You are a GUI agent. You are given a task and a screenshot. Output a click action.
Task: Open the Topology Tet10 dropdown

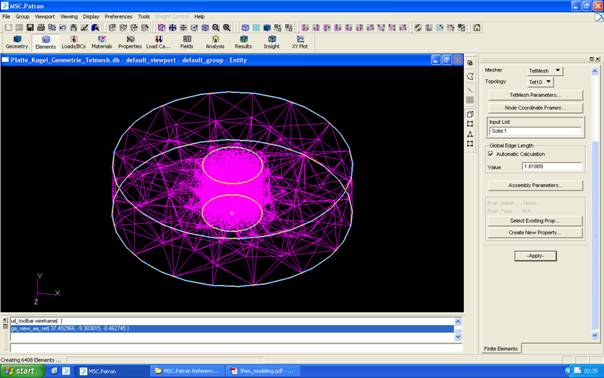click(540, 82)
